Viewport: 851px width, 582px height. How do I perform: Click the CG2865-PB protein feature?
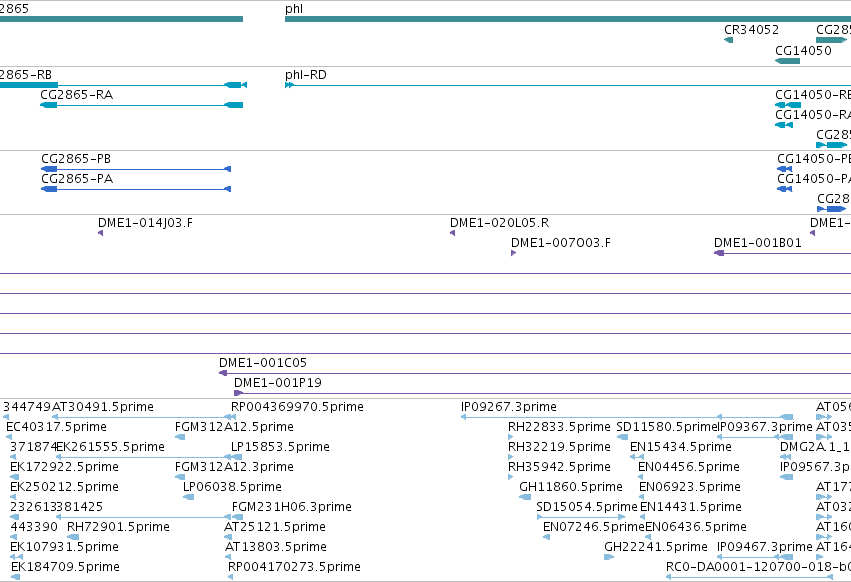coord(136,169)
